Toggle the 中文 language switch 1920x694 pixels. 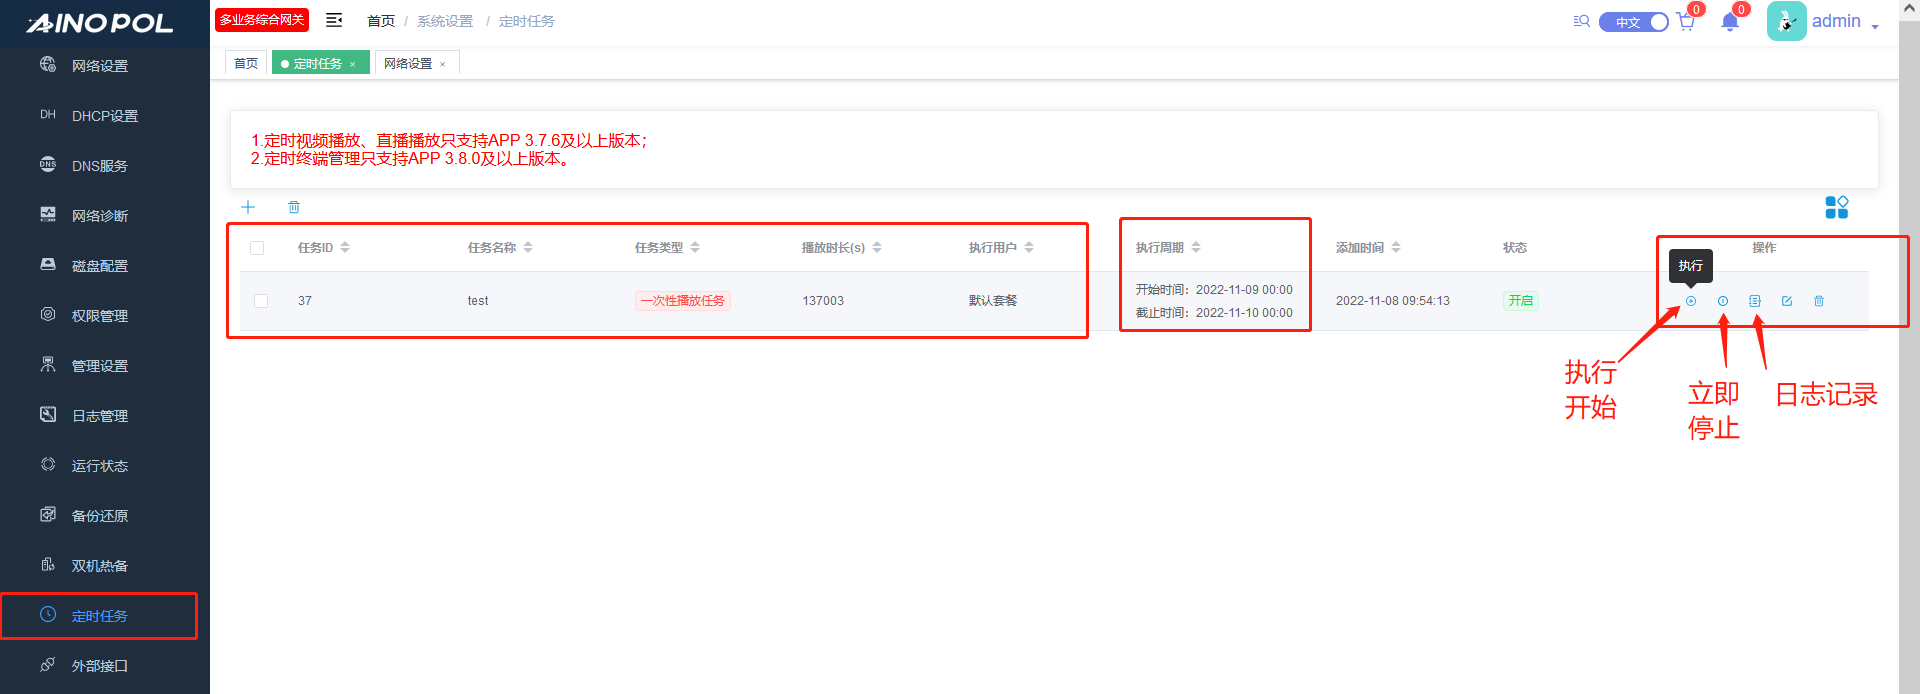pyautogui.click(x=1633, y=22)
